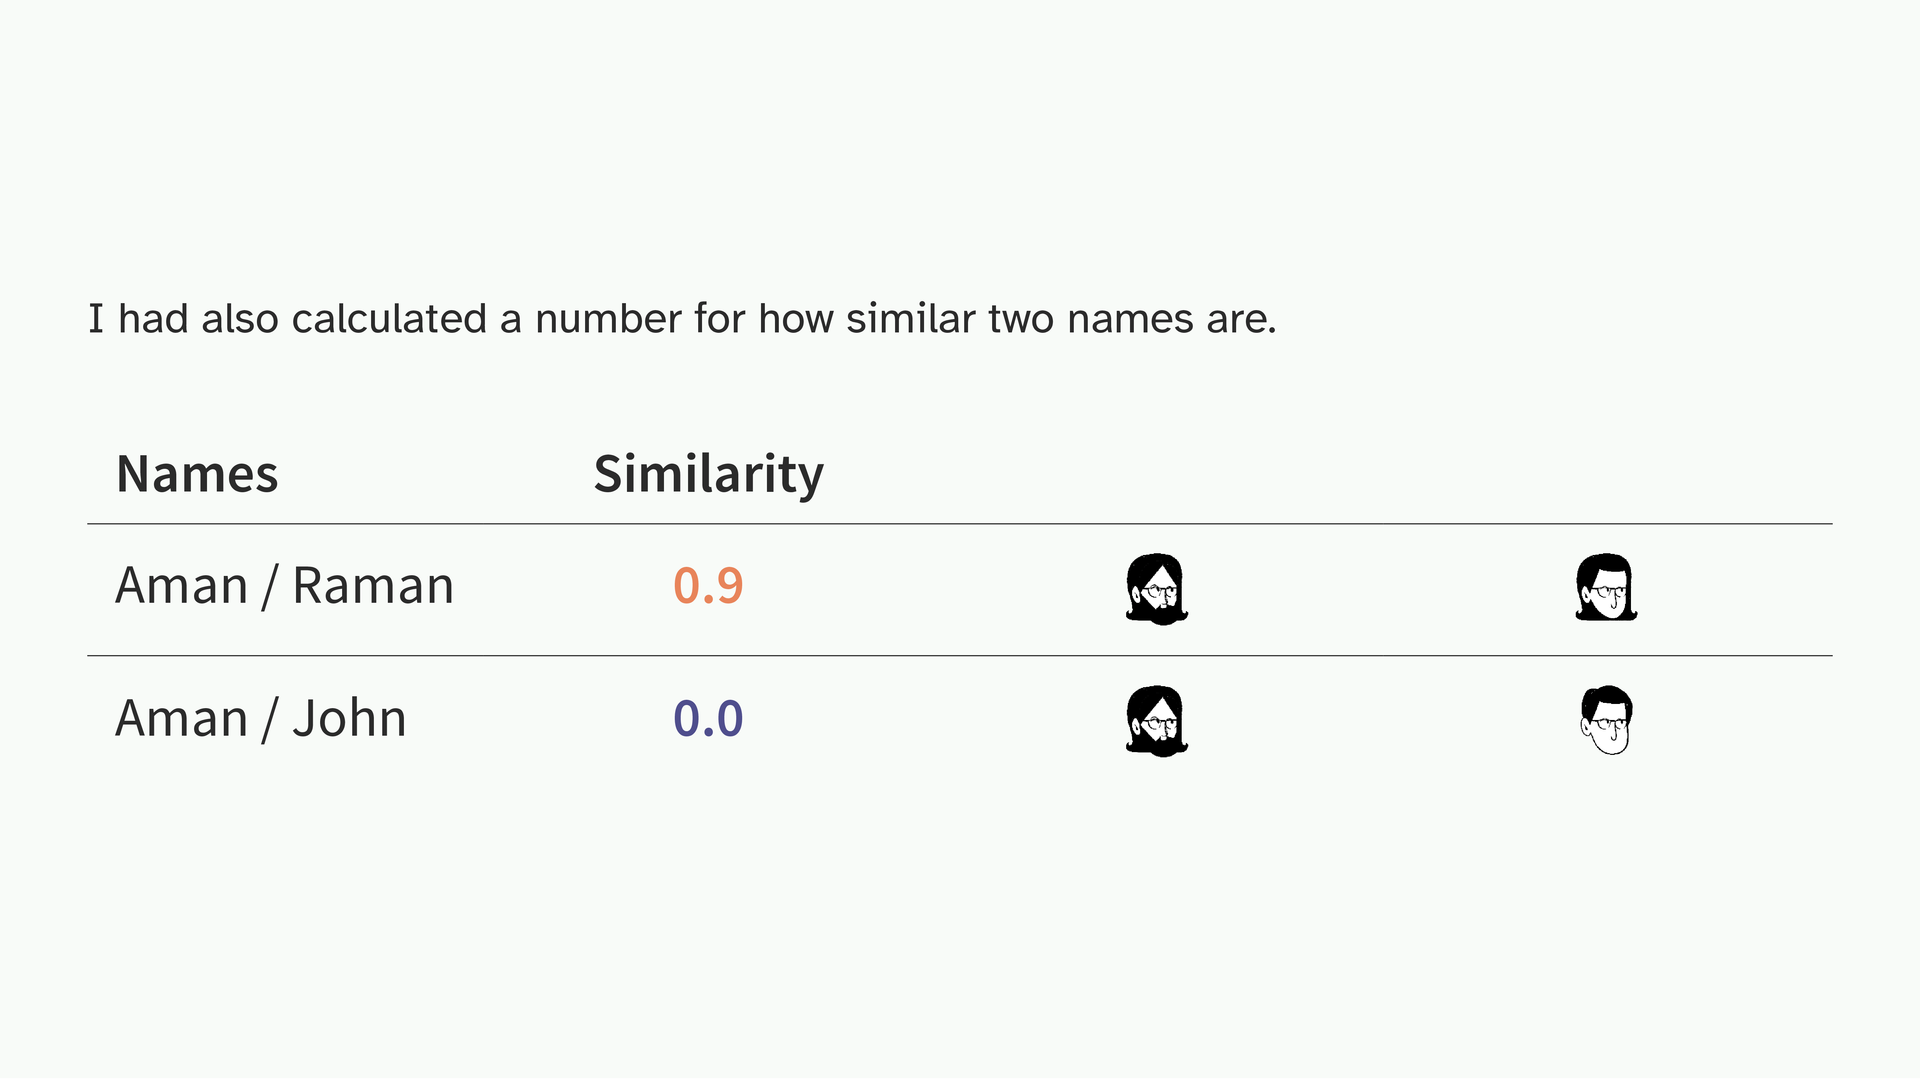Click the Similarity column header
This screenshot has height=1080, width=1920.
tap(708, 474)
